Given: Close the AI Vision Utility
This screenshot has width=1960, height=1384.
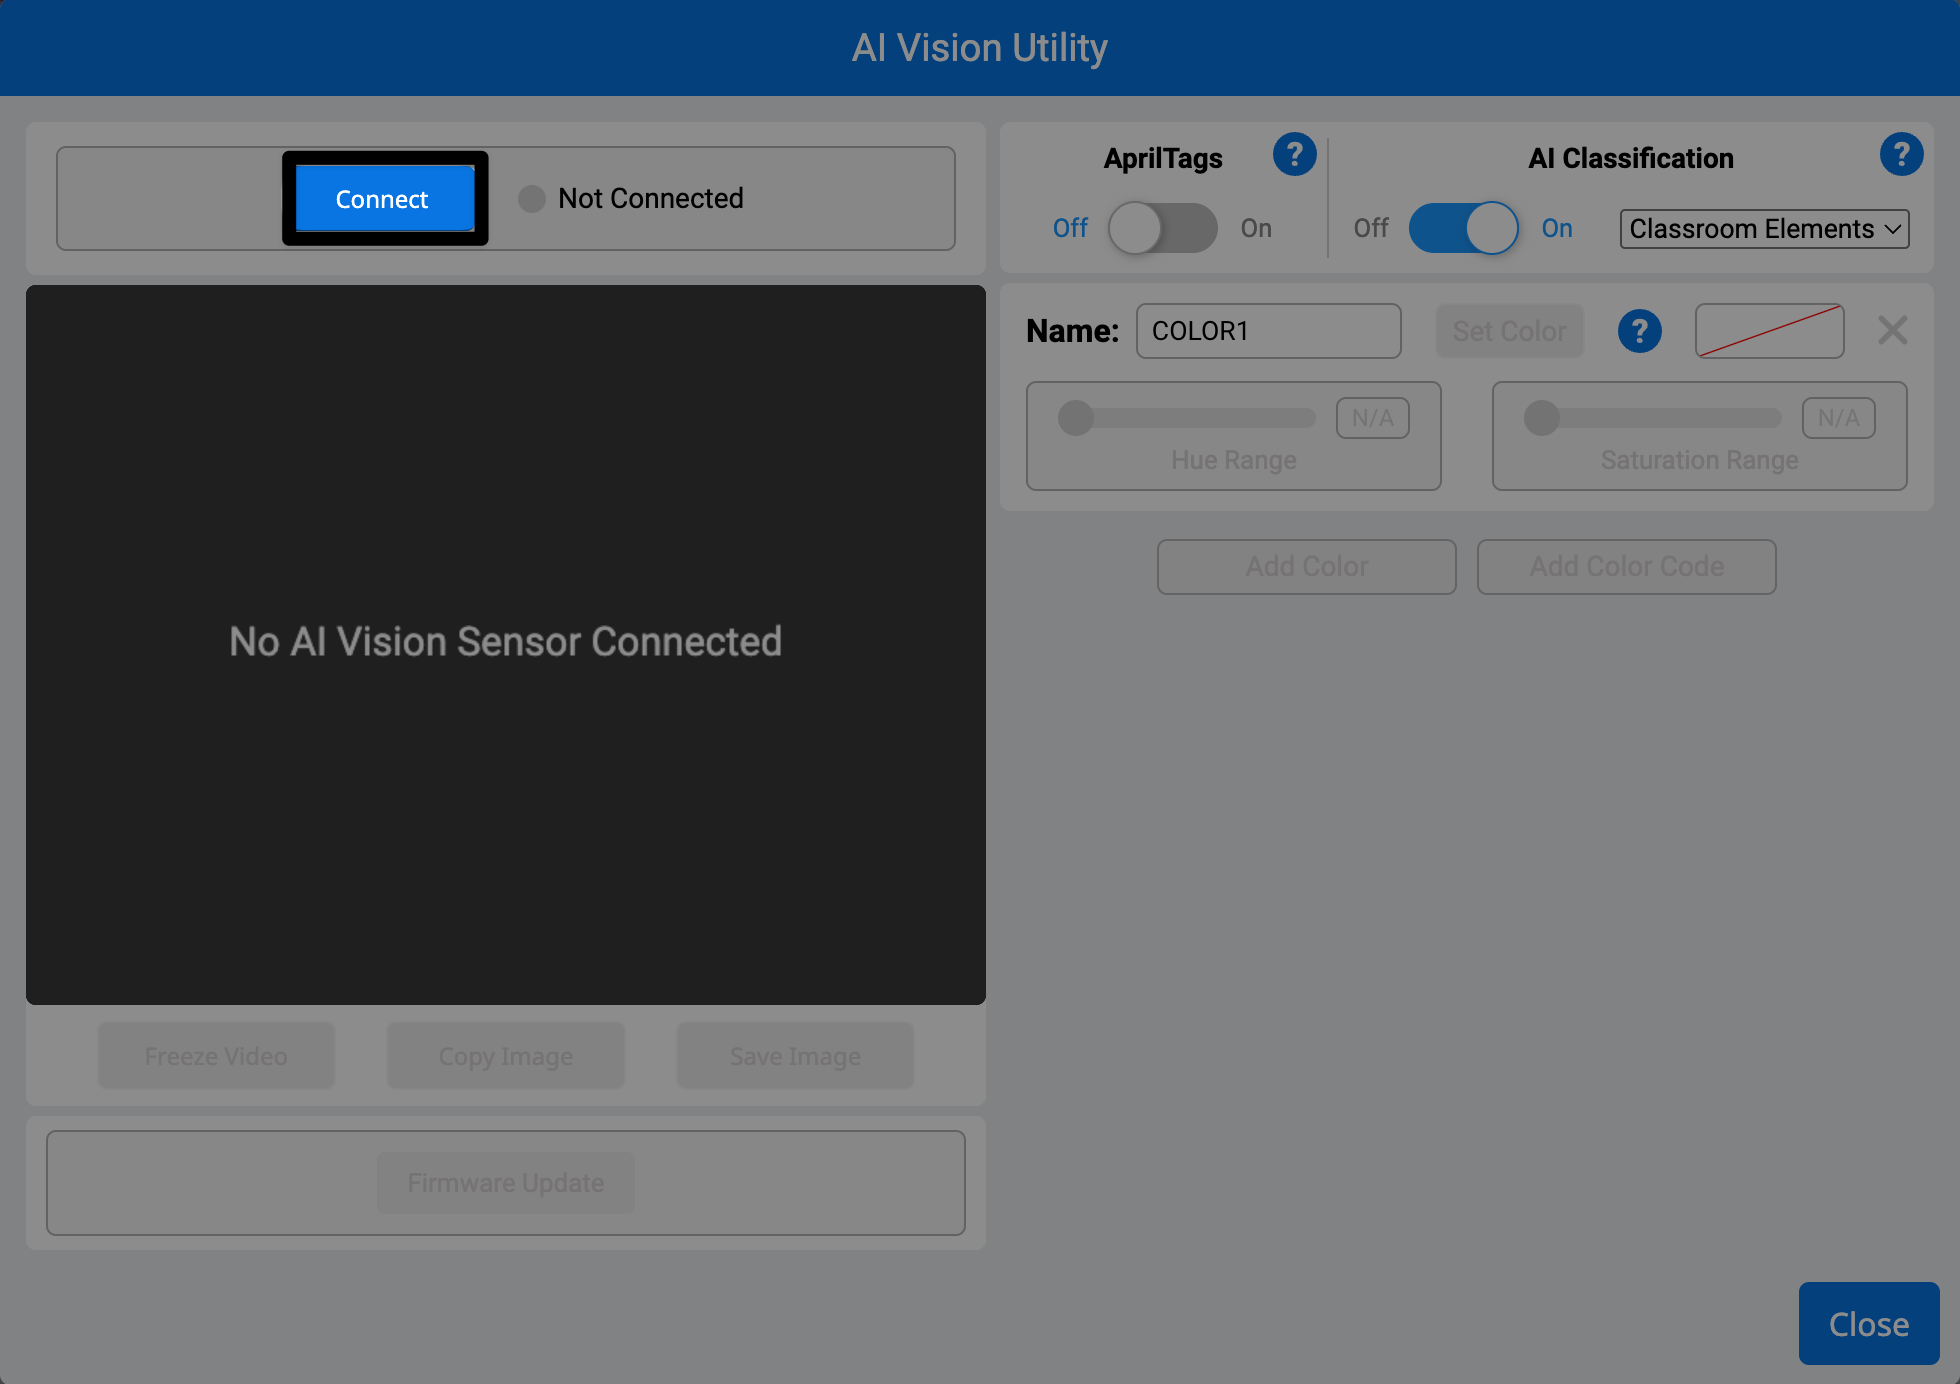Looking at the screenshot, I should tap(1868, 1323).
